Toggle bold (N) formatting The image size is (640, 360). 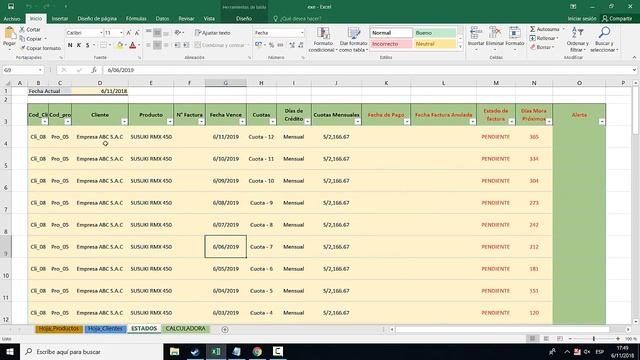point(70,45)
